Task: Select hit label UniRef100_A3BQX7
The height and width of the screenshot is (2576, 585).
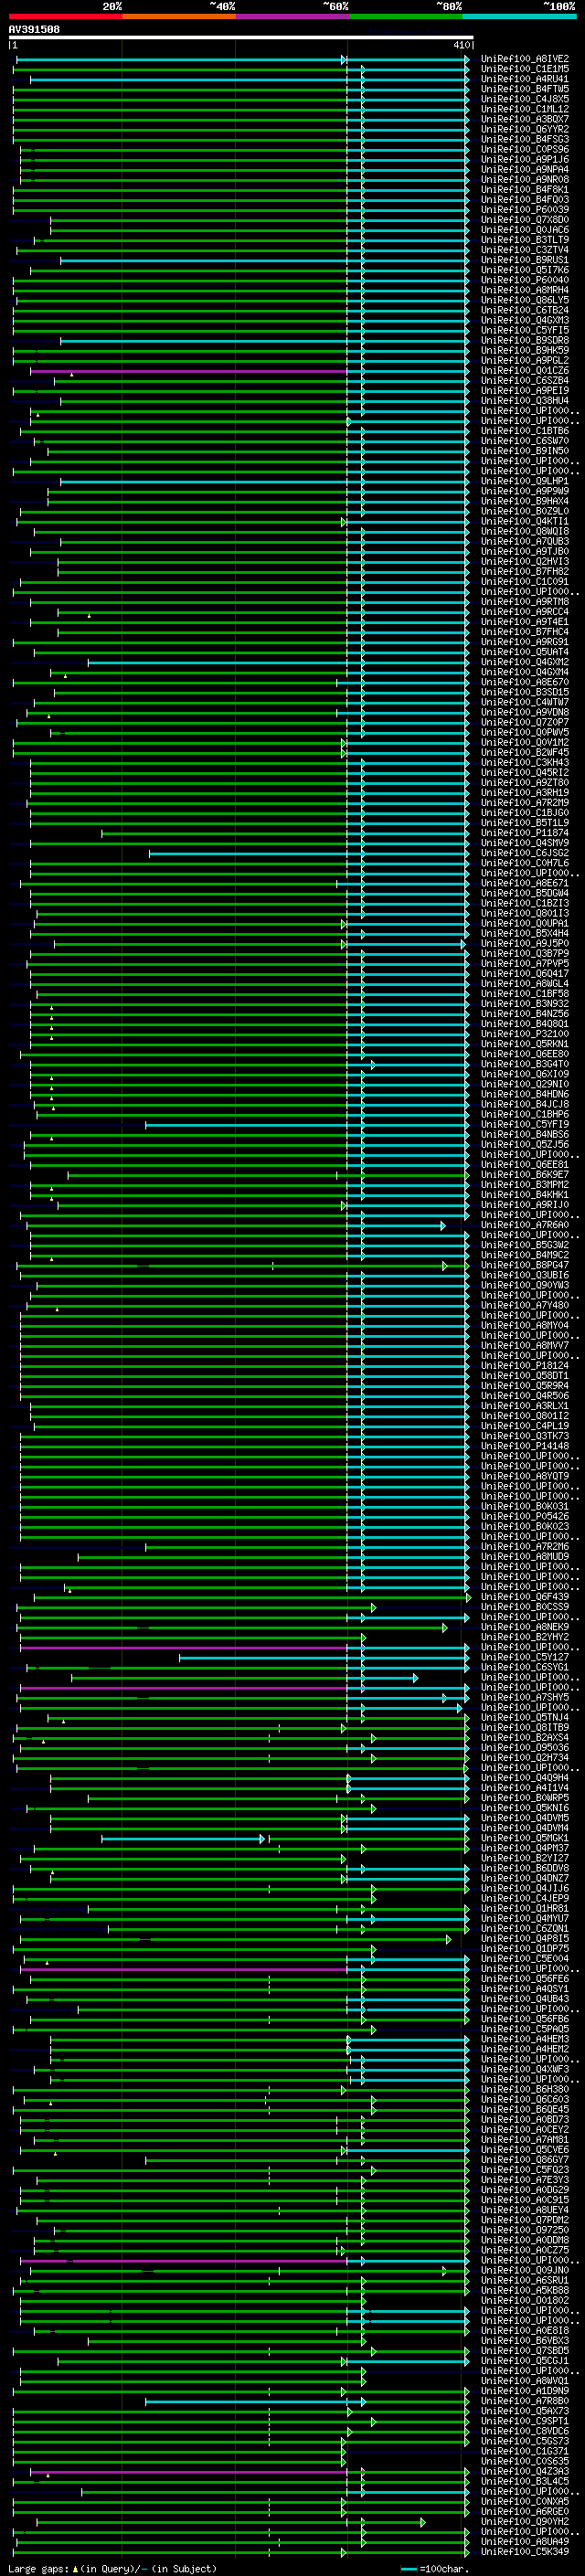Action: click(524, 119)
